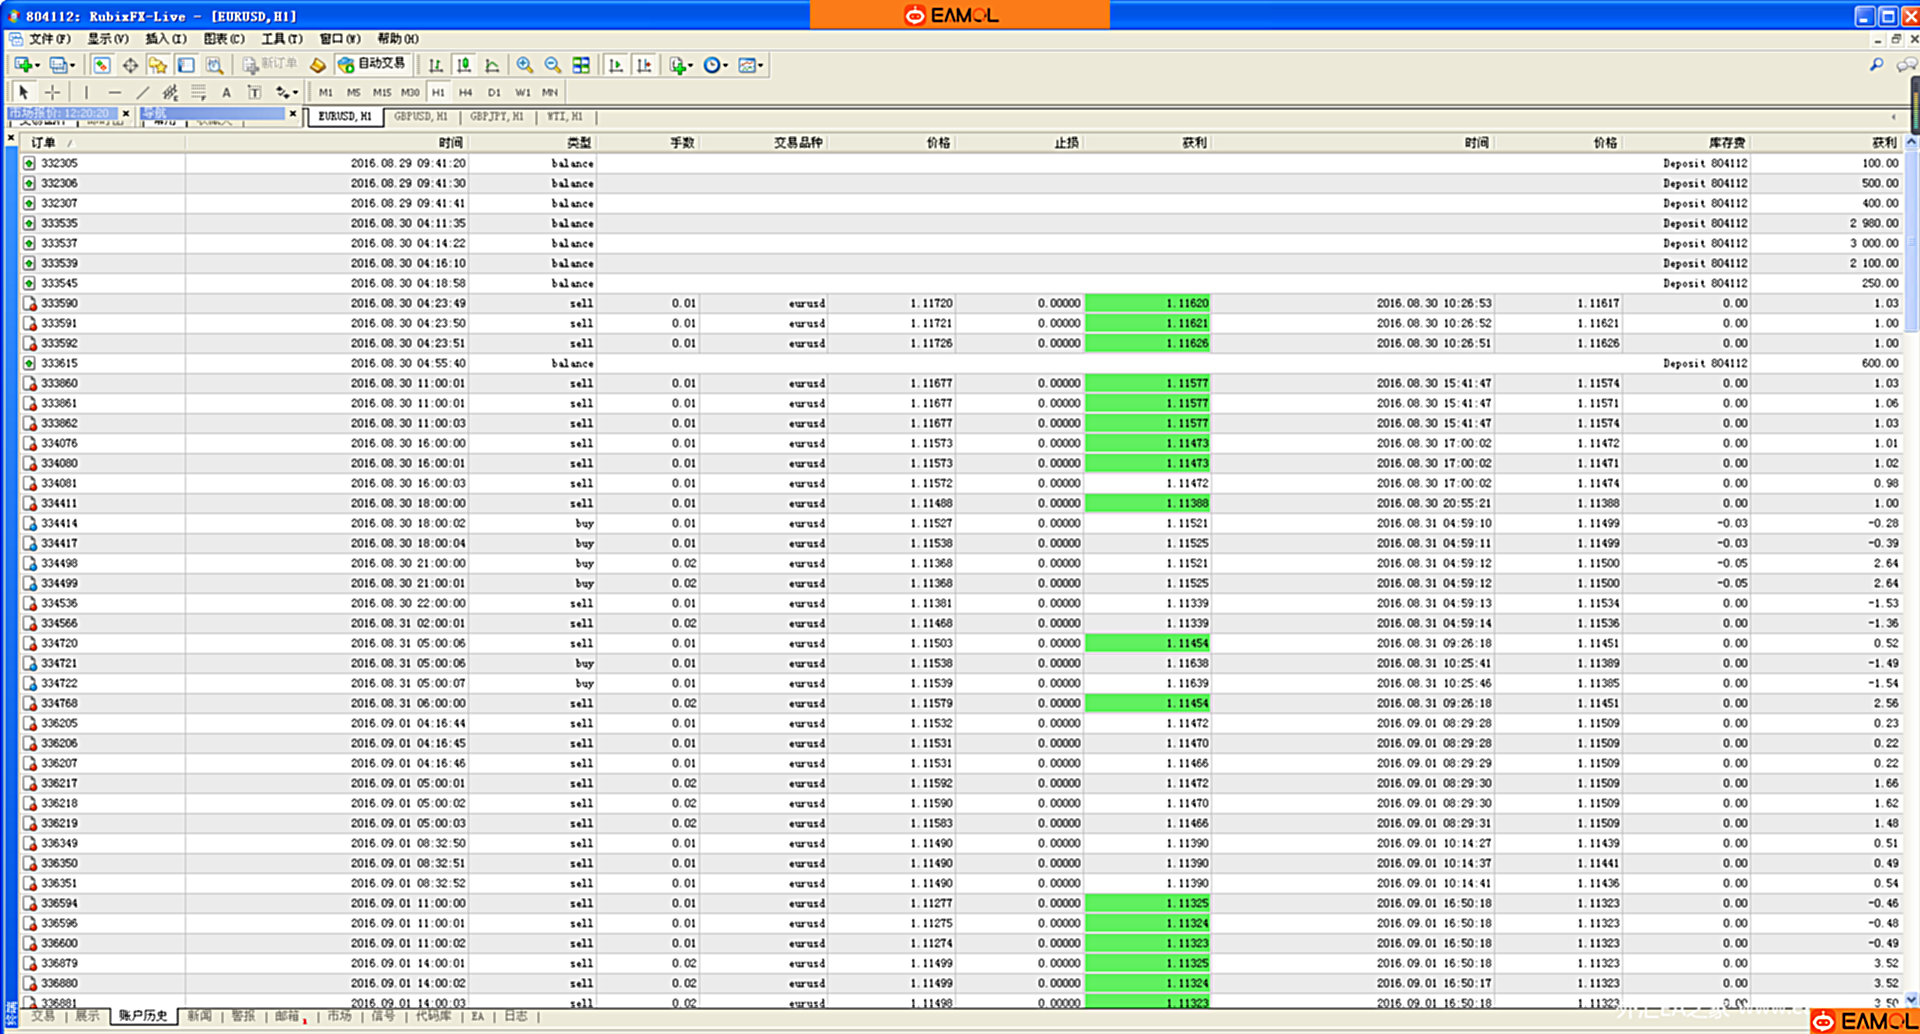Click the 新订单 new order button

(270, 64)
